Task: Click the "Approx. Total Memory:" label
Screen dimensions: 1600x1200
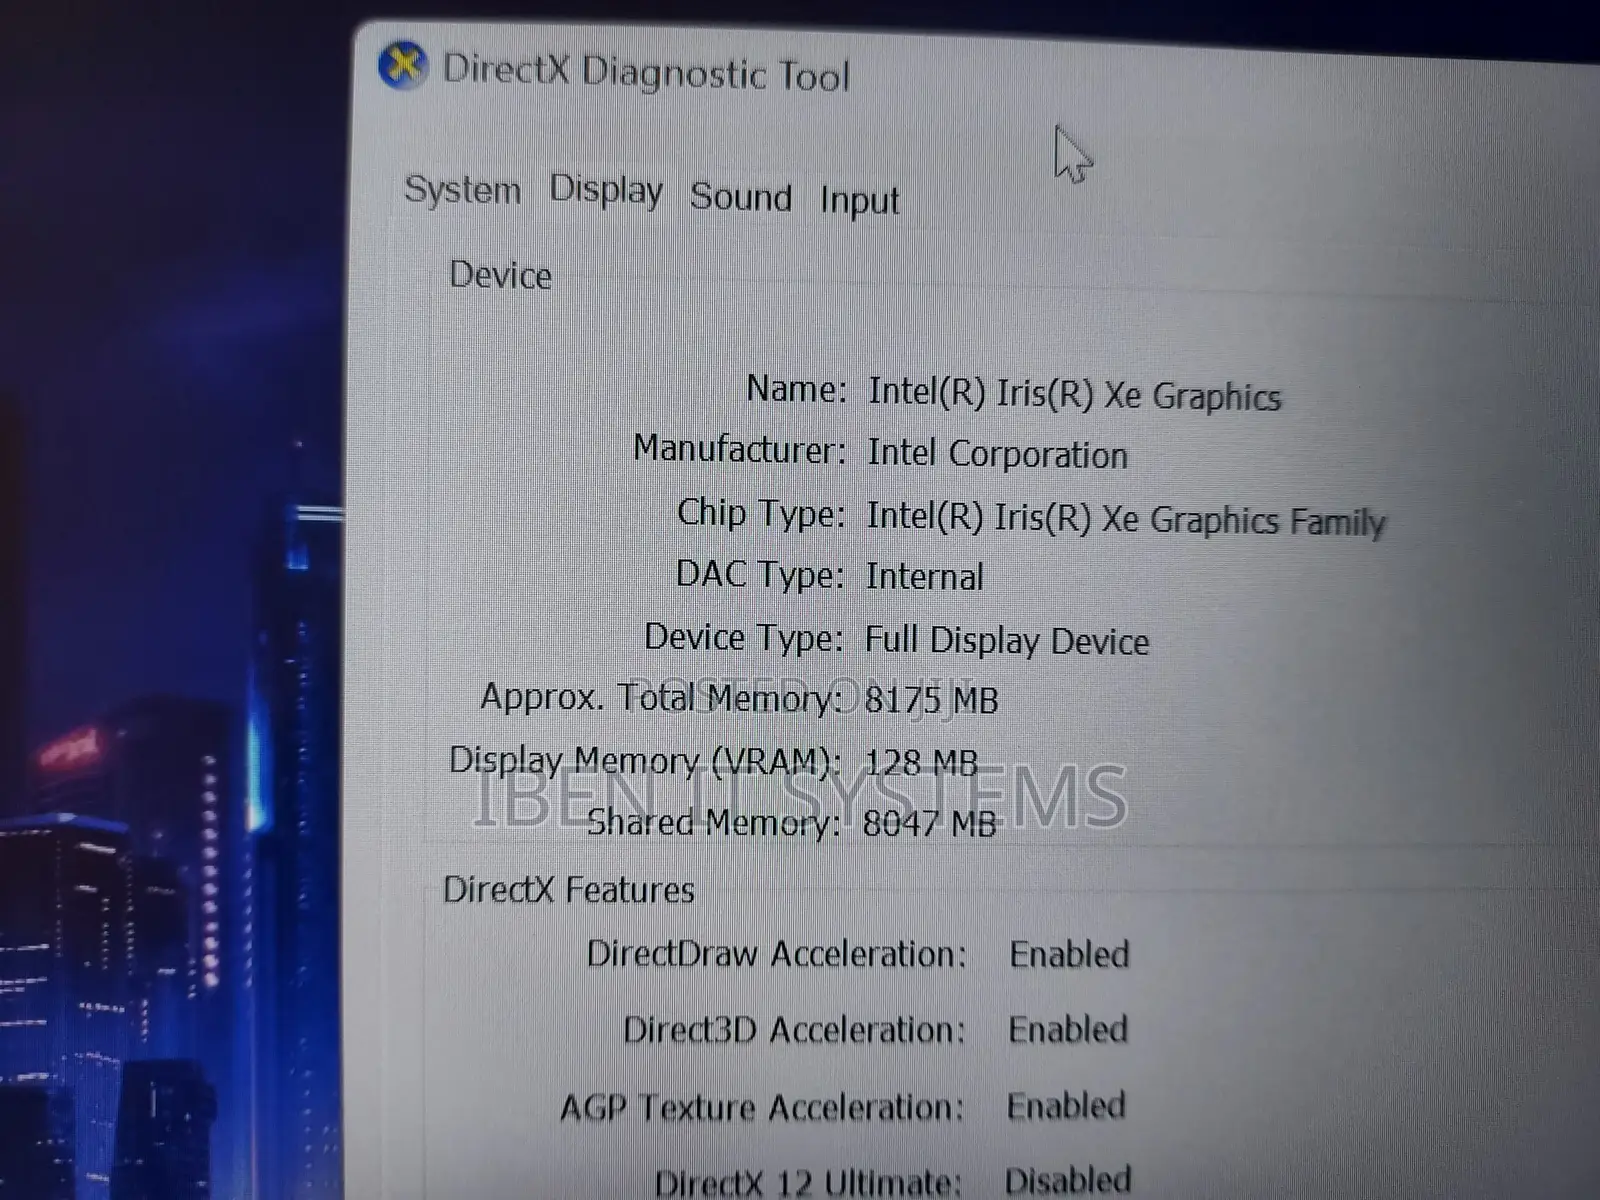Action: click(x=661, y=697)
